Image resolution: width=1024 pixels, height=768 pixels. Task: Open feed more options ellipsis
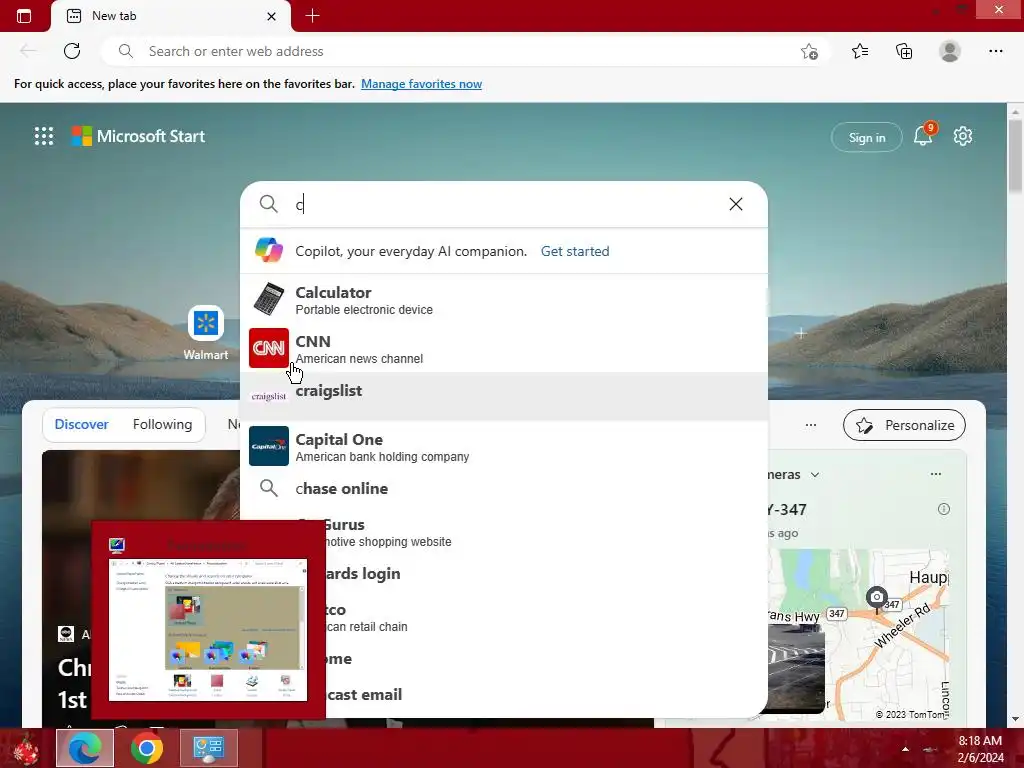tap(810, 425)
